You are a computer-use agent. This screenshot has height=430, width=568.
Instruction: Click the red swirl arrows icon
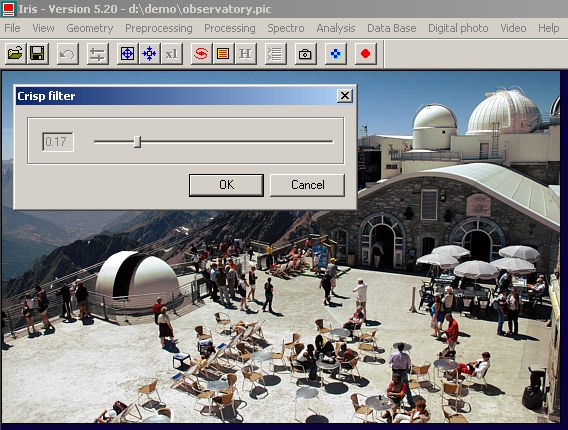(201, 54)
